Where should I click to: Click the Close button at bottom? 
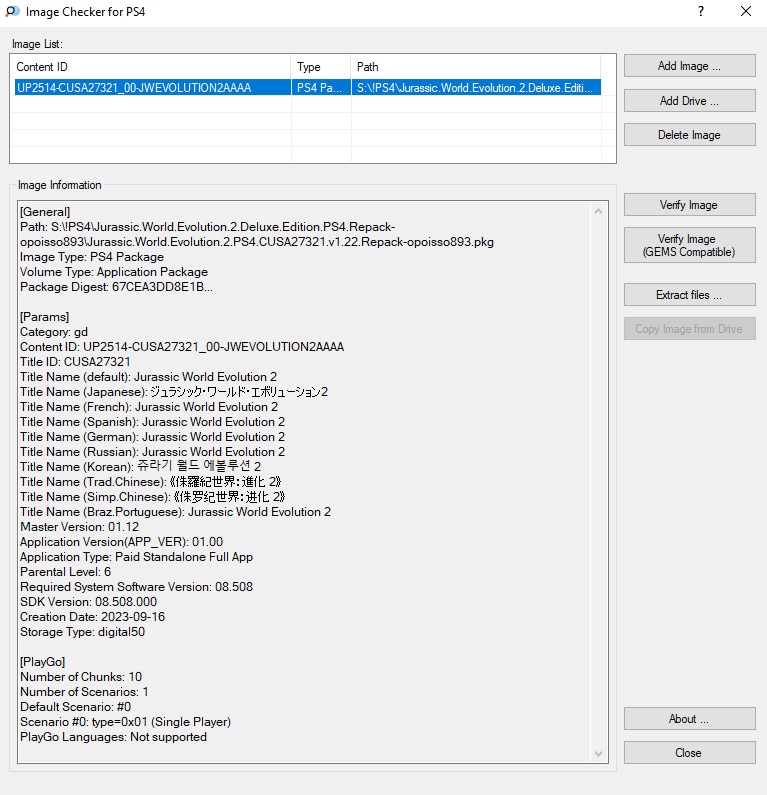click(689, 753)
